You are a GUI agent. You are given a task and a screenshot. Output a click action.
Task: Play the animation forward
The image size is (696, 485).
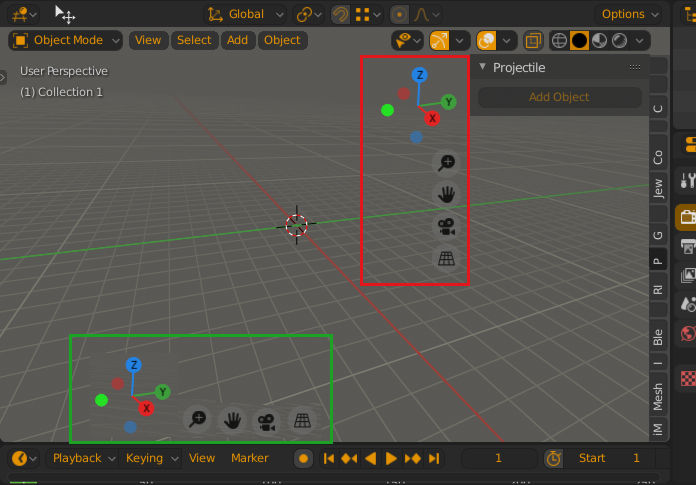[x=391, y=459]
